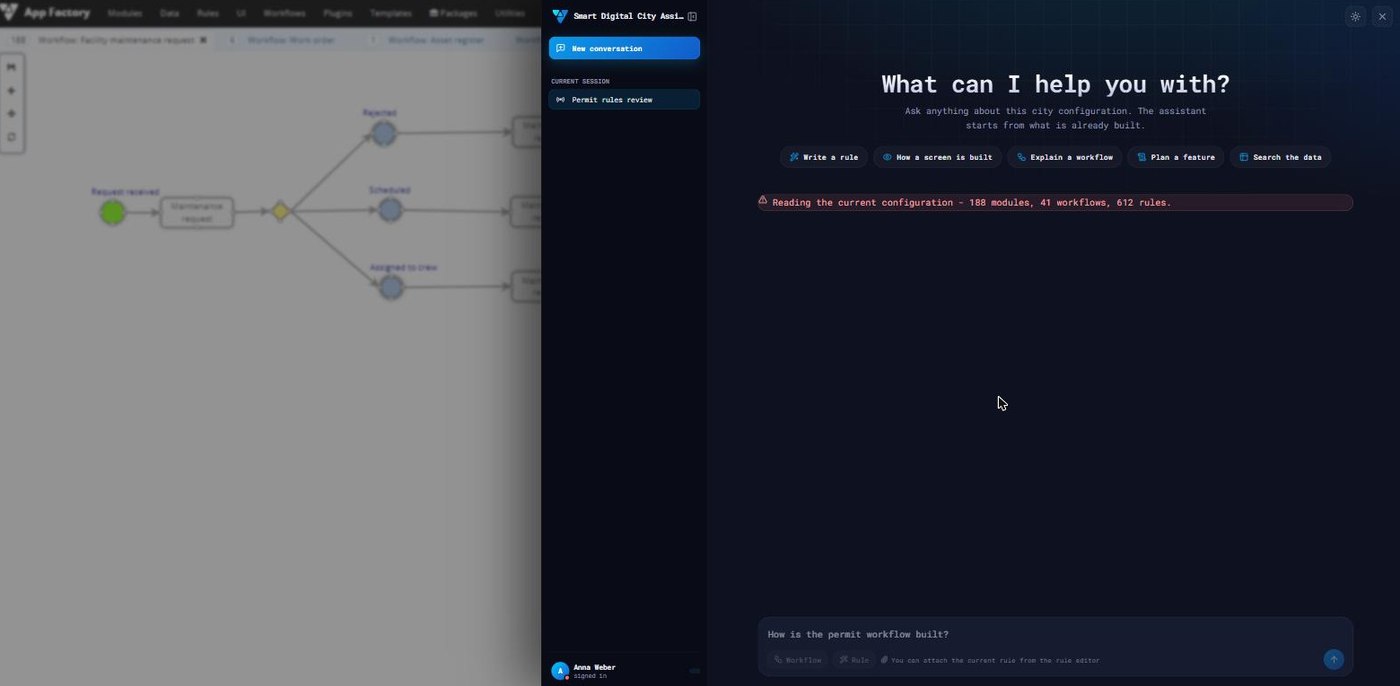Open the Packages menu in App Factory
This screenshot has height=686, width=1400.
[x=453, y=14]
